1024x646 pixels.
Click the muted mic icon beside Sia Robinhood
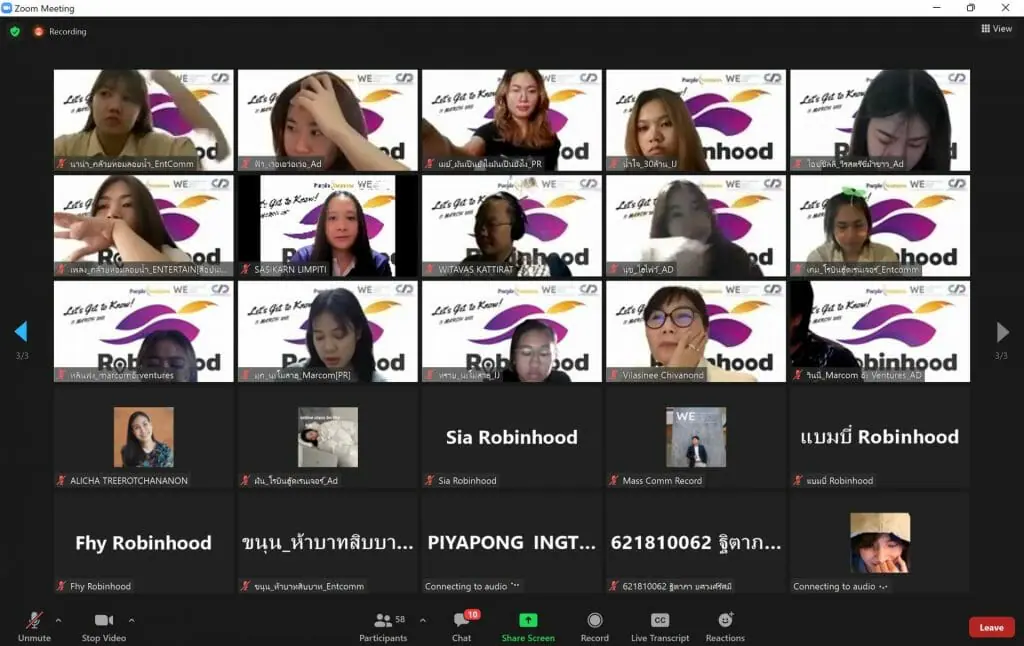pos(430,480)
